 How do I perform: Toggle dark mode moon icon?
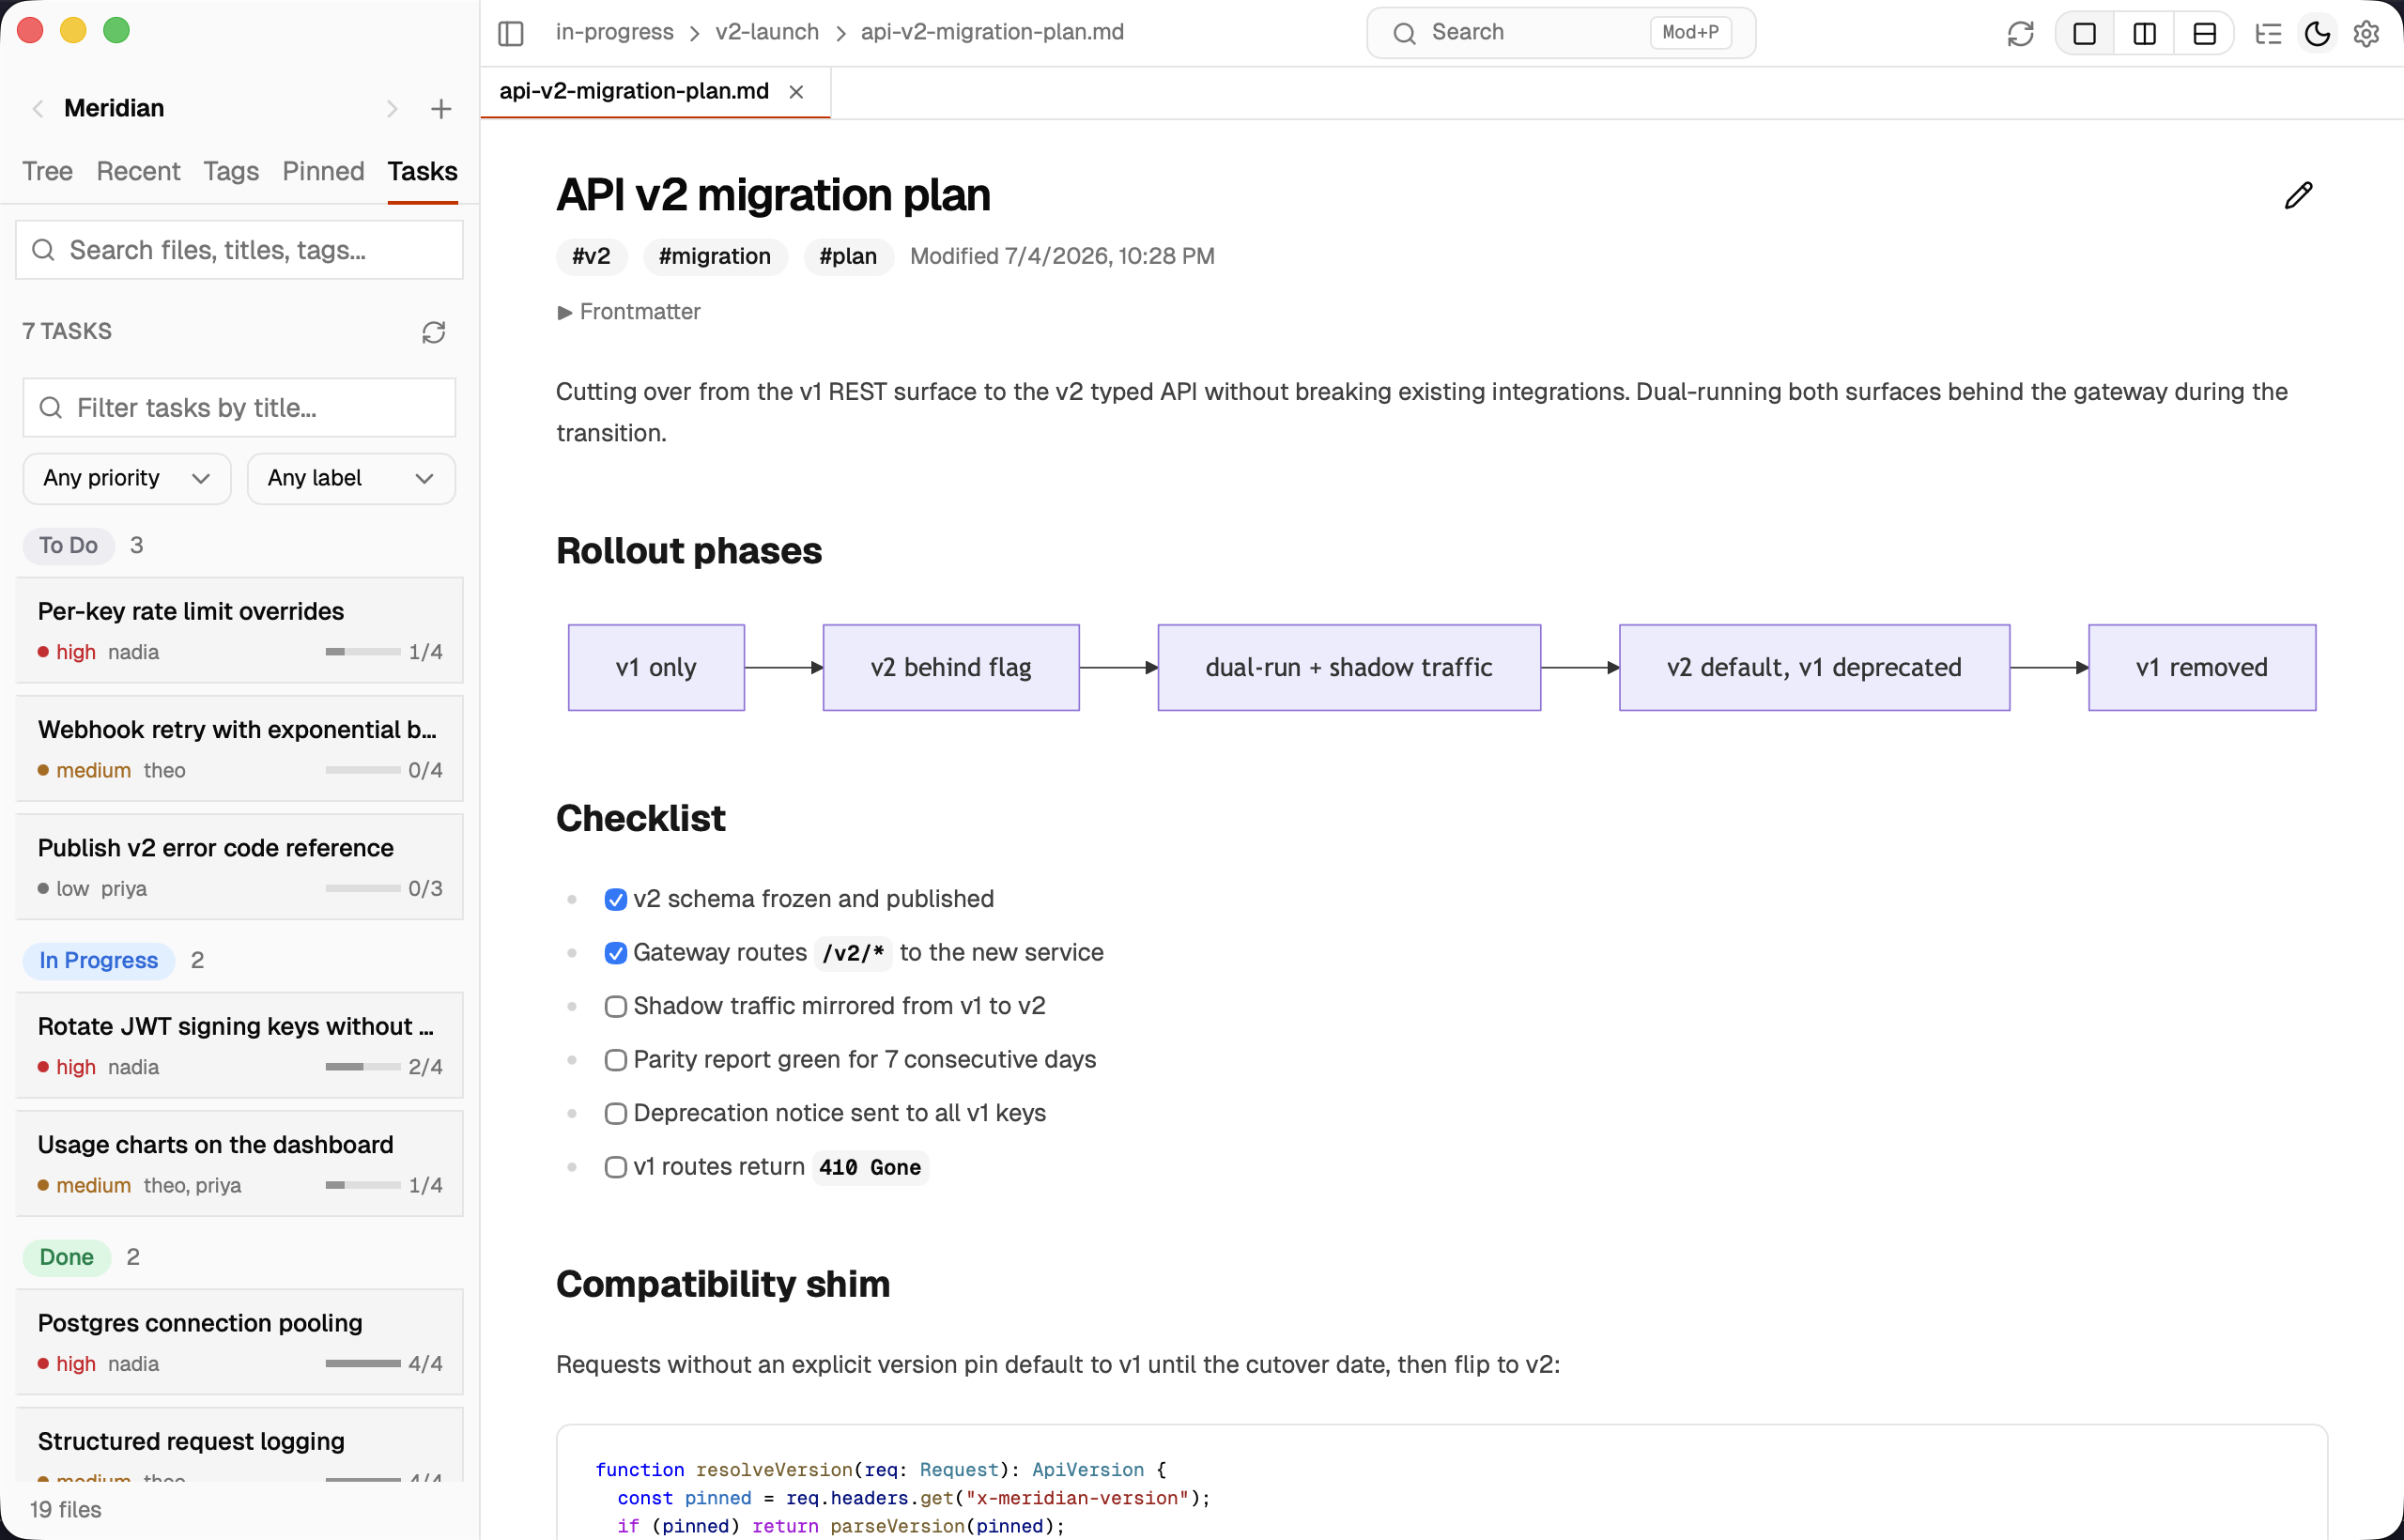2317,33
